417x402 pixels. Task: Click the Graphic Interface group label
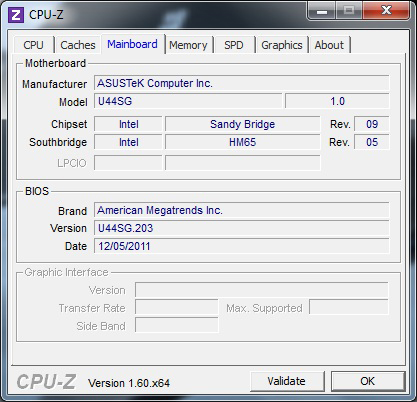[67, 272]
